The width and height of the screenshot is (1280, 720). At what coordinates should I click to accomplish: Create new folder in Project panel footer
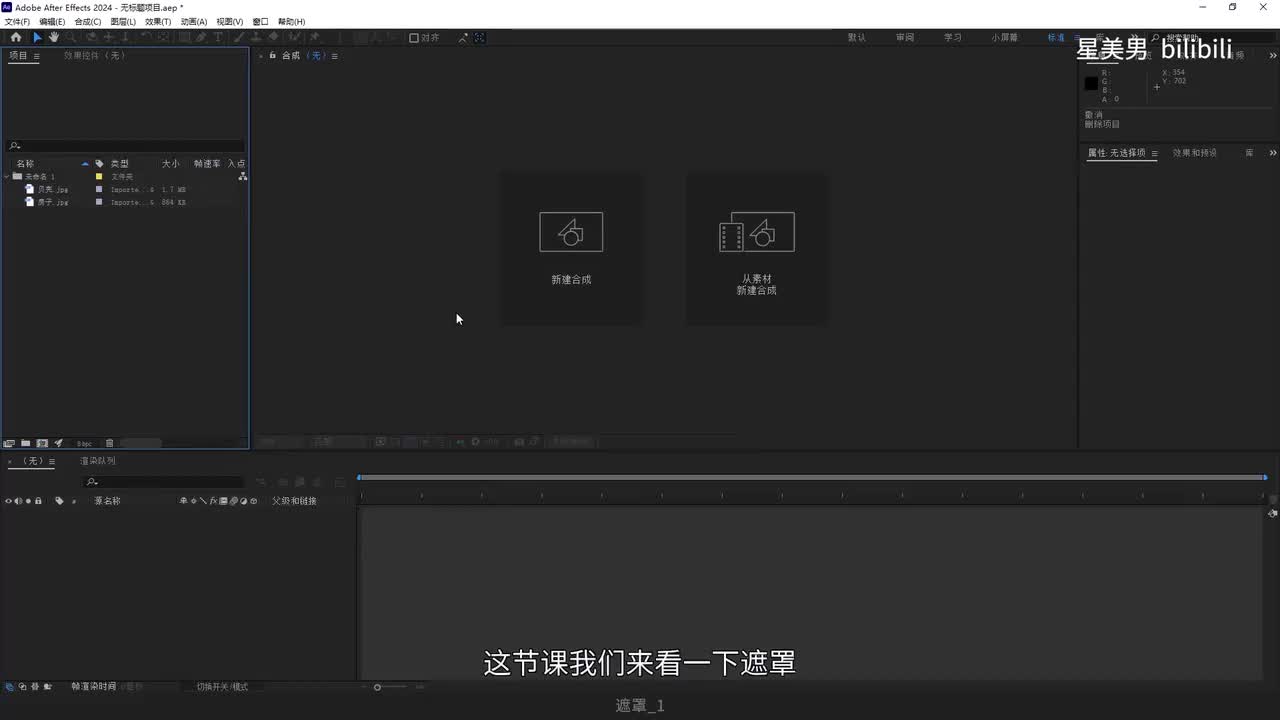[x=25, y=443]
